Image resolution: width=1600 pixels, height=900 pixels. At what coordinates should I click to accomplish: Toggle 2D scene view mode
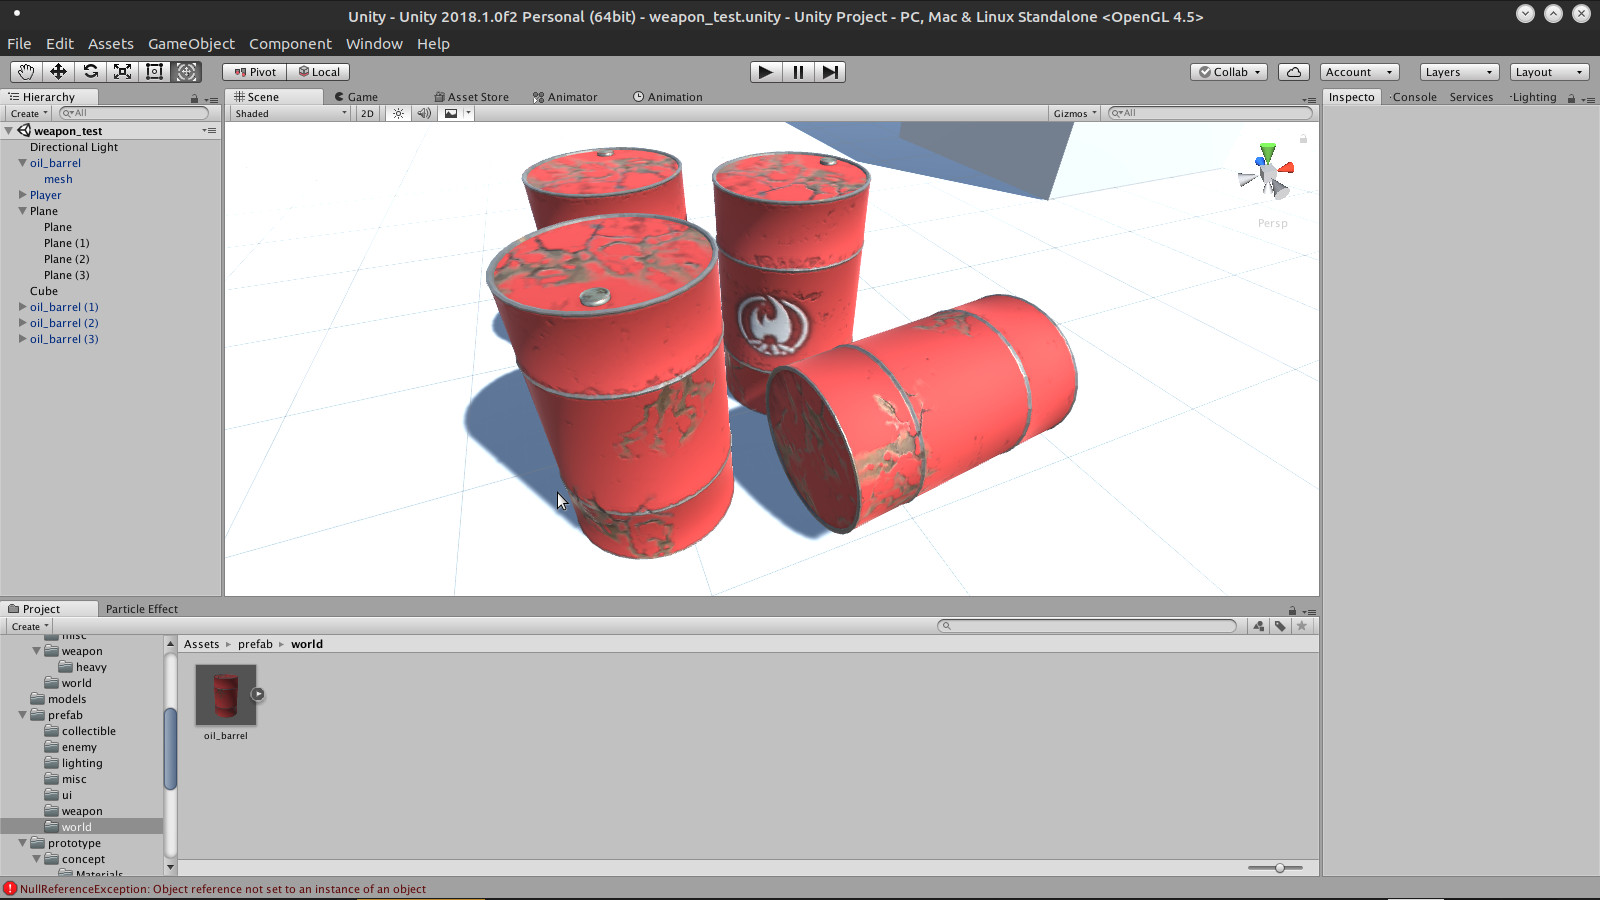tap(367, 114)
